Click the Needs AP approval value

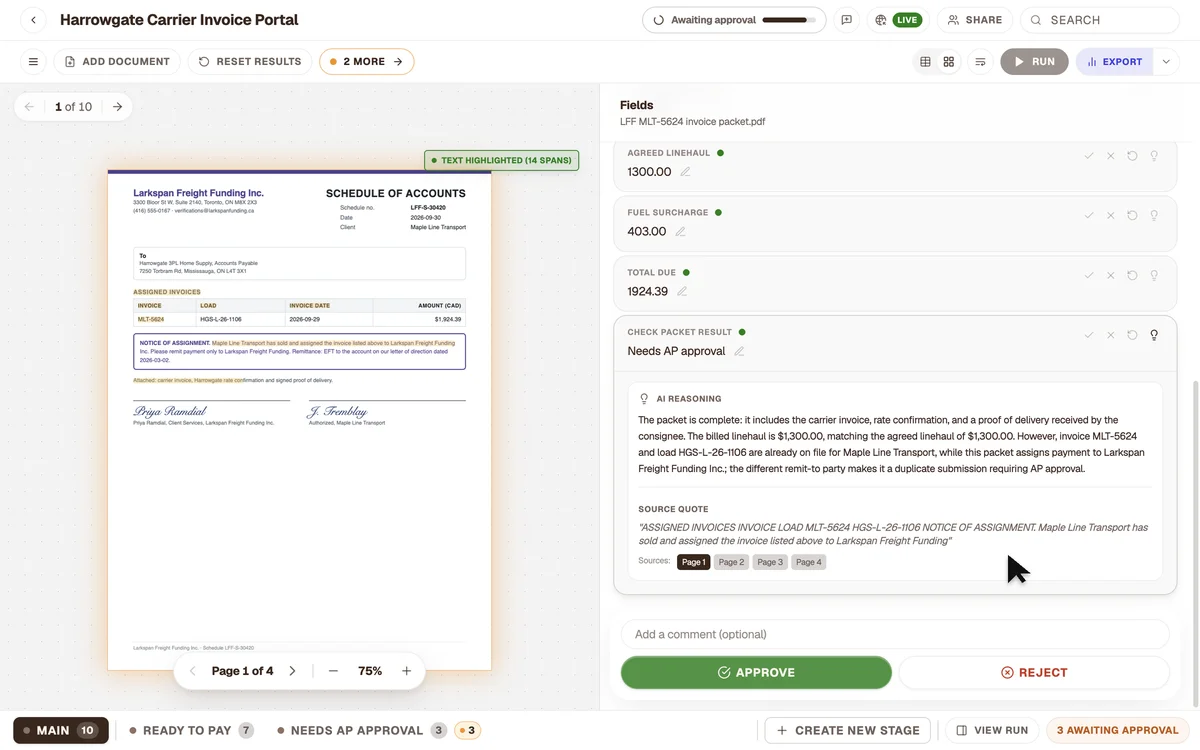click(676, 351)
